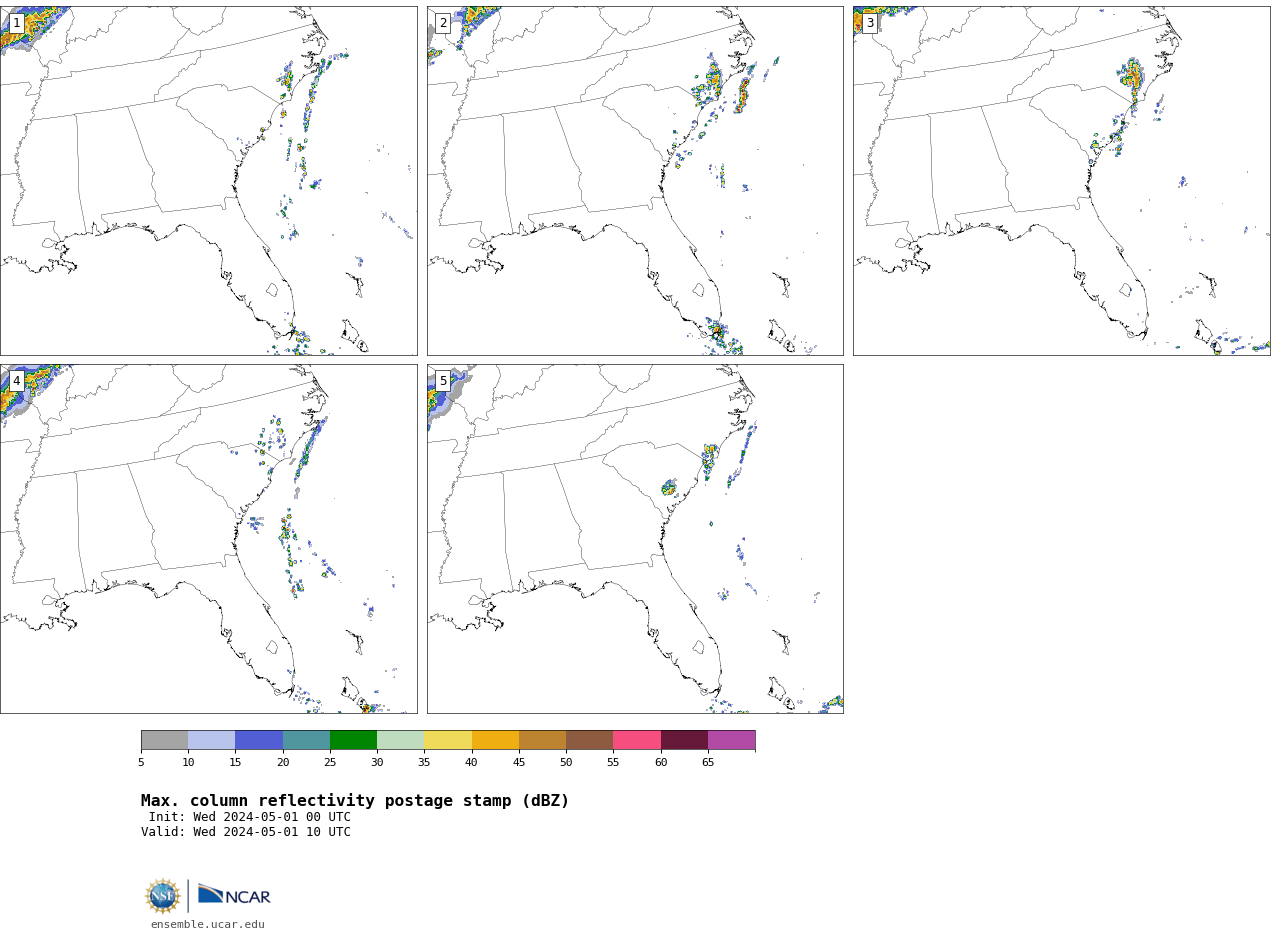The width and height of the screenshot is (1280, 936).
Task: Click the yellow 35-40 dBZ swatch
Action: tap(448, 740)
